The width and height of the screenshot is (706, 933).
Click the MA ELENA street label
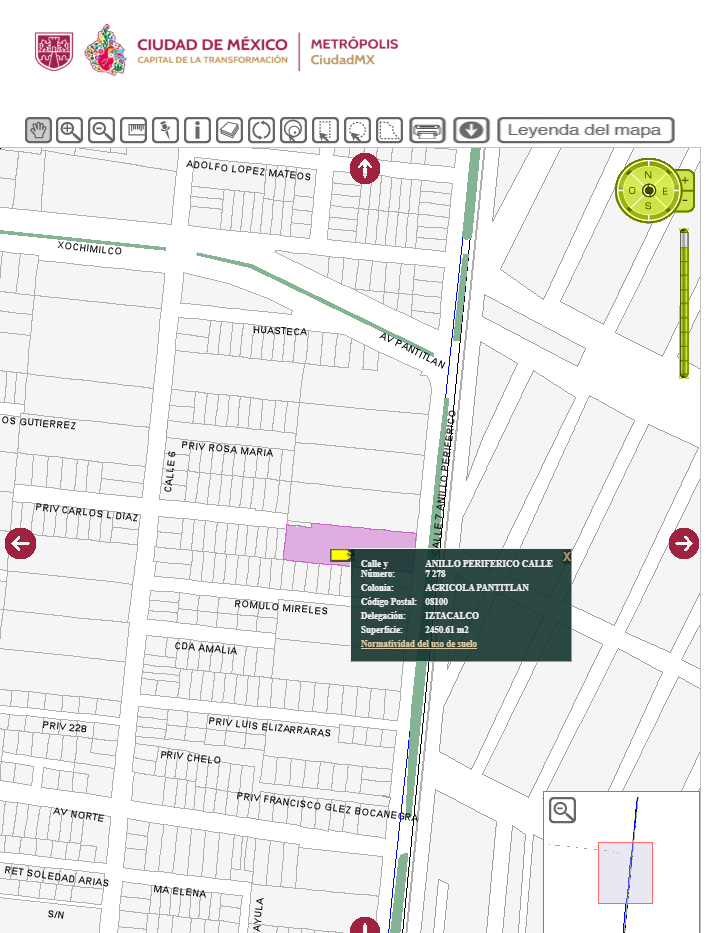click(180, 891)
